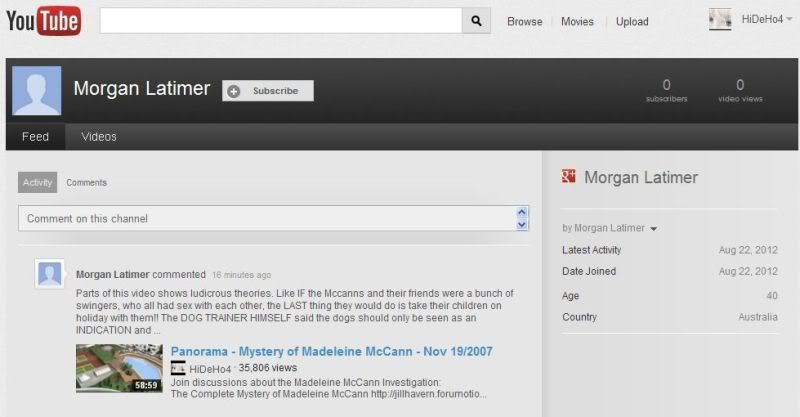Click the Age value '40'

[x=772, y=296]
